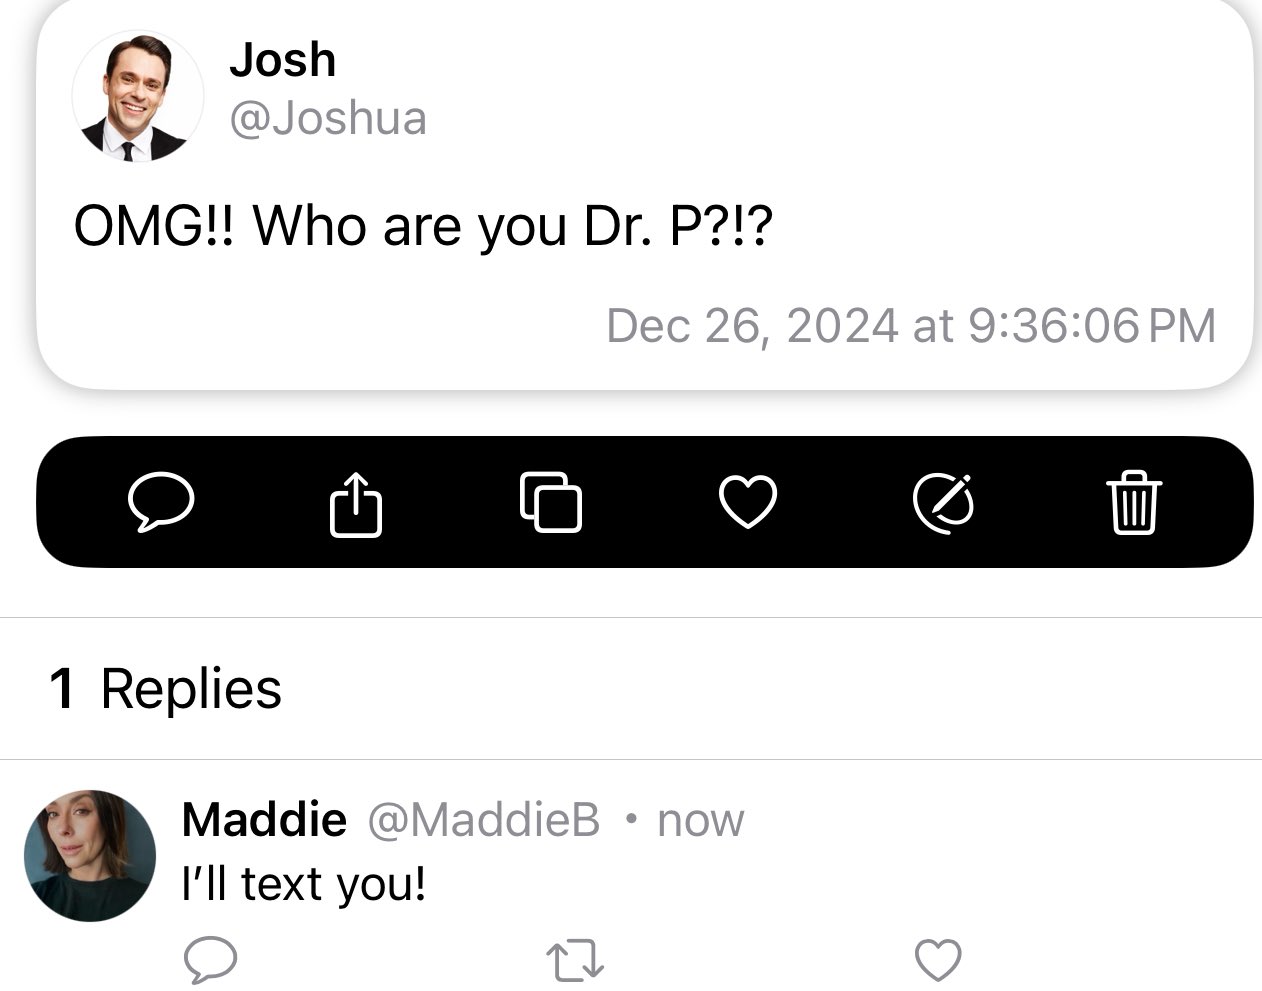Click the @MaddieB handle
1262x991 pixels.
484,820
